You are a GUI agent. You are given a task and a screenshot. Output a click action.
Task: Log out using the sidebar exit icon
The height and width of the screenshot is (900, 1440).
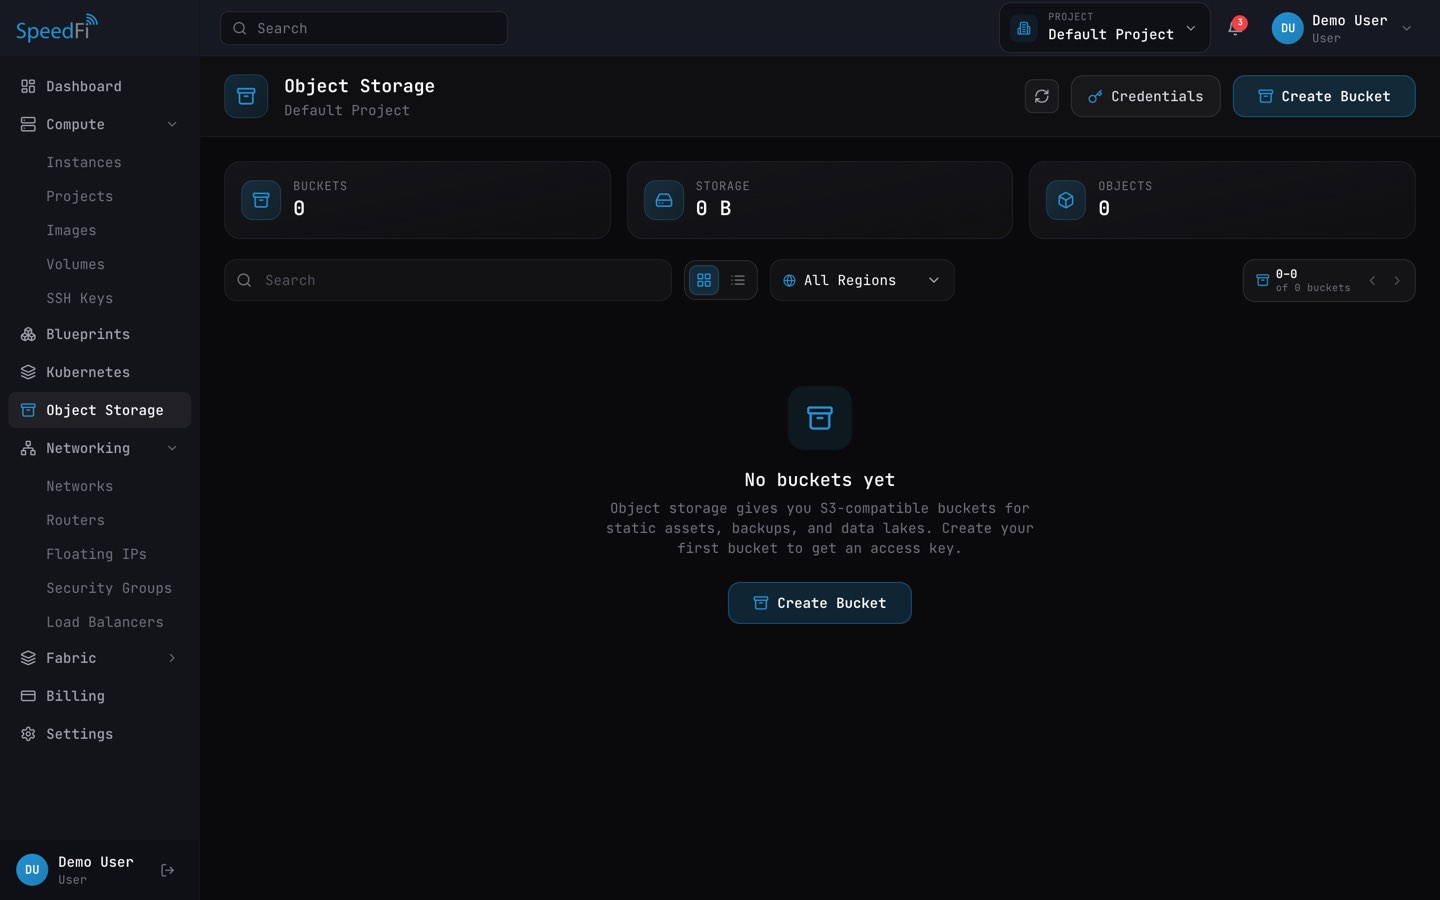tap(168, 870)
